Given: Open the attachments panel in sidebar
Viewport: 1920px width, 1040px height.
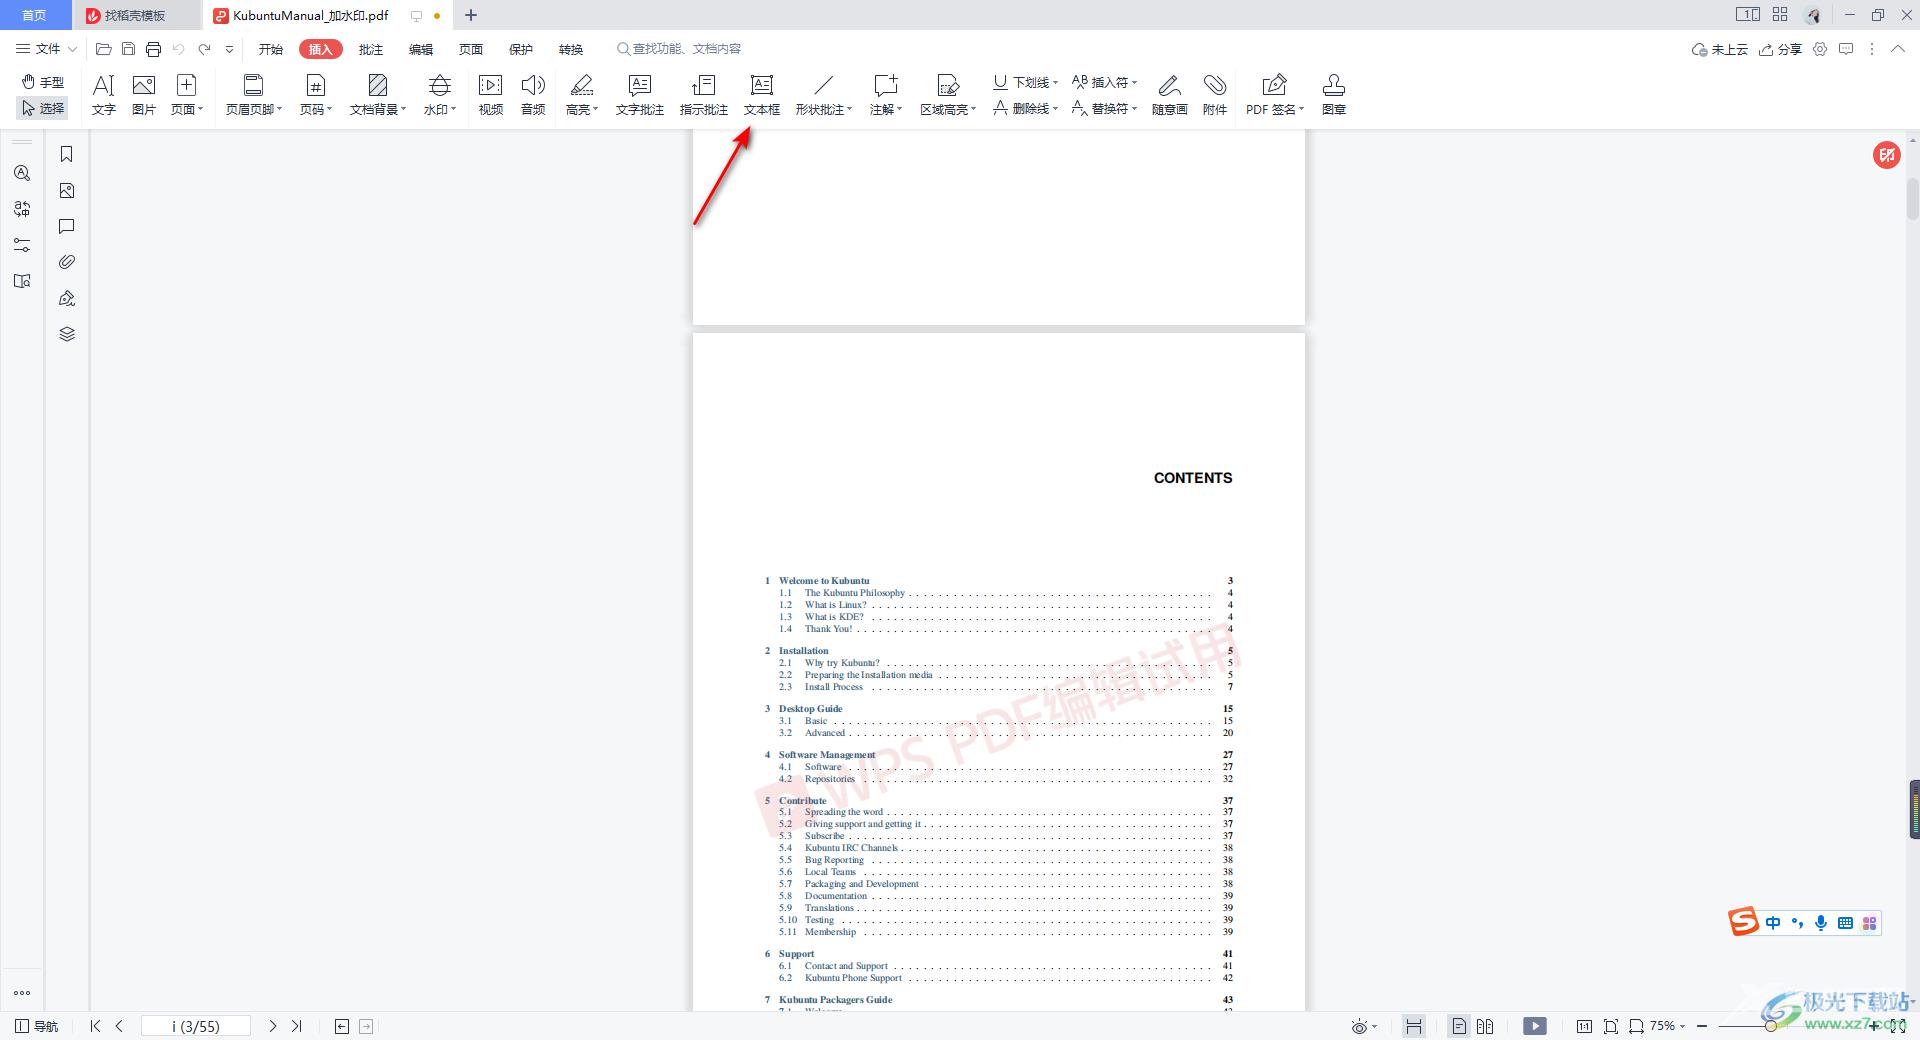Looking at the screenshot, I should 67,262.
